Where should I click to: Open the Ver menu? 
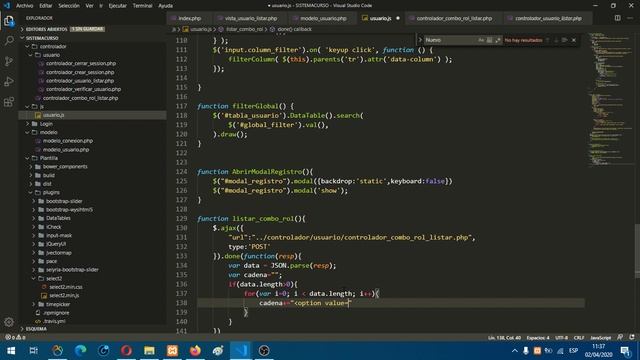[x=89, y=6]
